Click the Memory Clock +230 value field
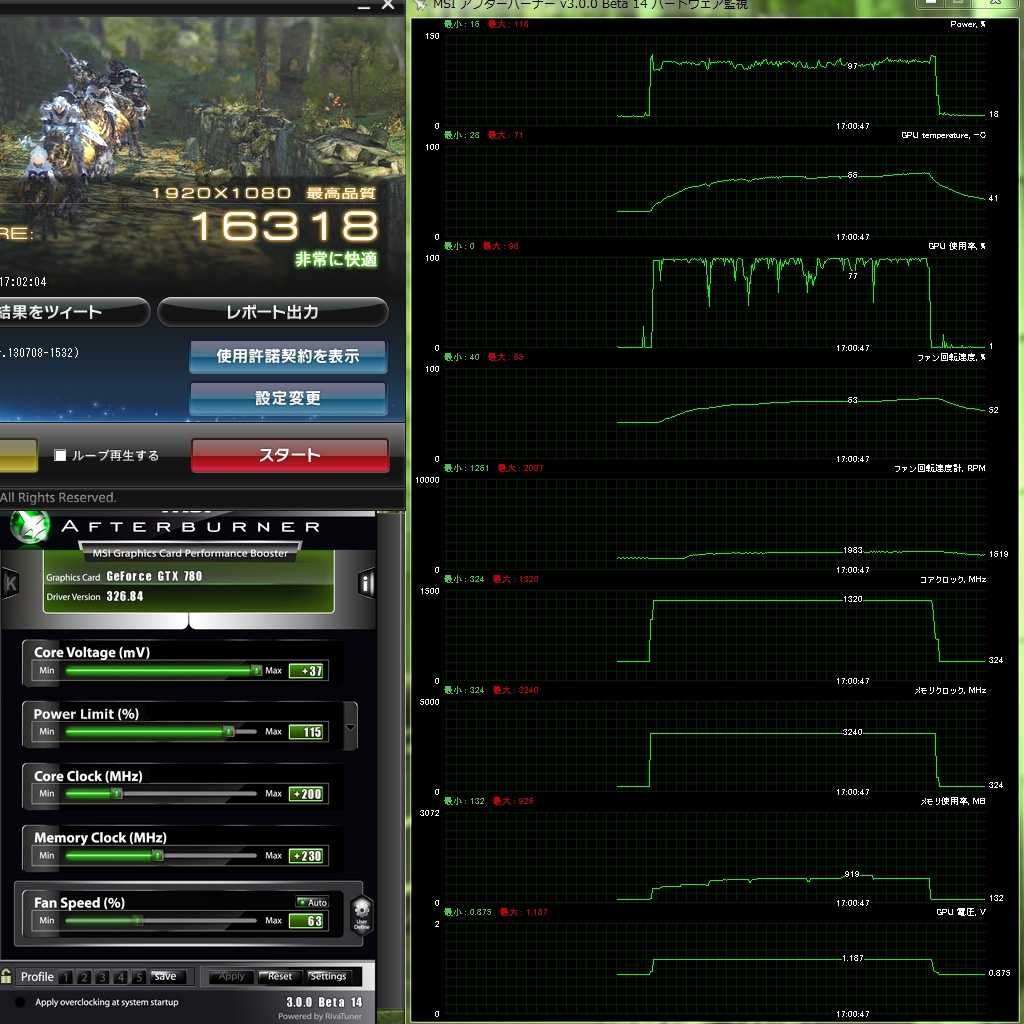The height and width of the screenshot is (1024, 1024). pos(306,856)
